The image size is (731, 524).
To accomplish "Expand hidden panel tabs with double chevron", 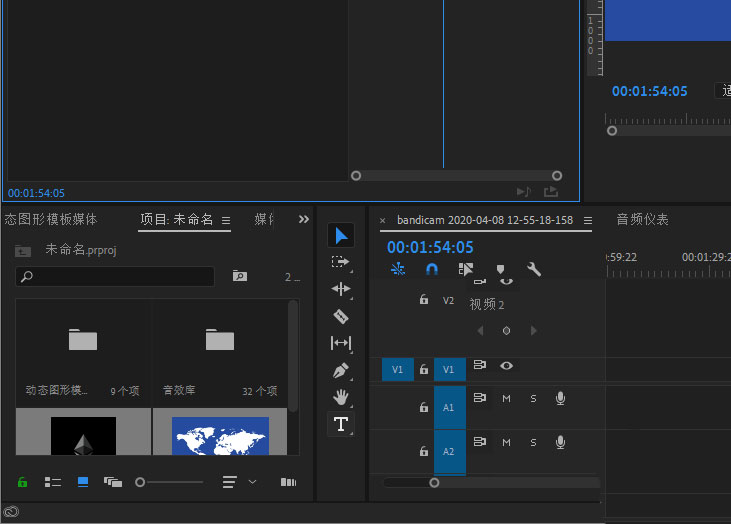I will point(304,219).
